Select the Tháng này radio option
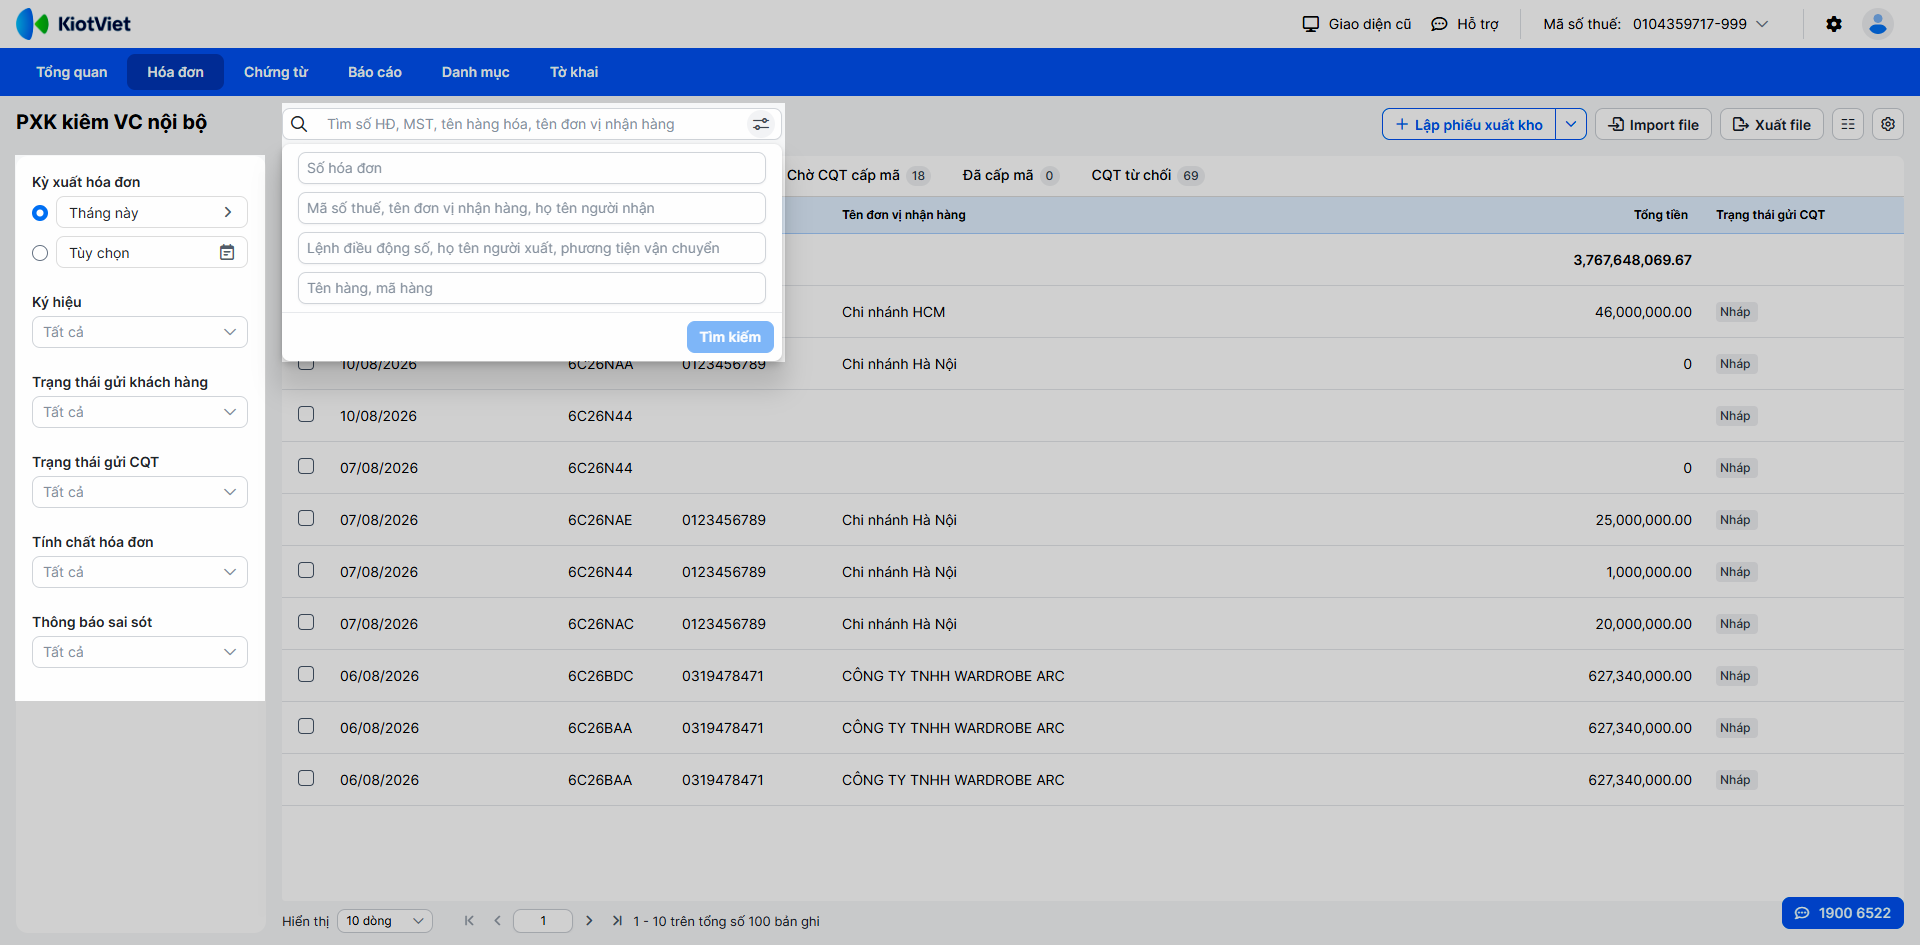 click(x=40, y=213)
